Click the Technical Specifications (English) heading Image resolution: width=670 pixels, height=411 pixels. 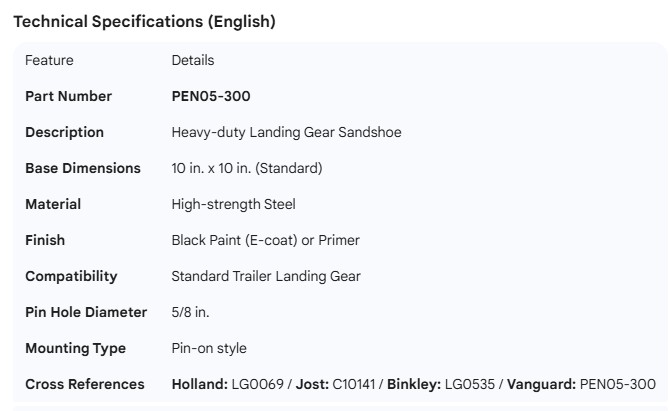click(144, 21)
